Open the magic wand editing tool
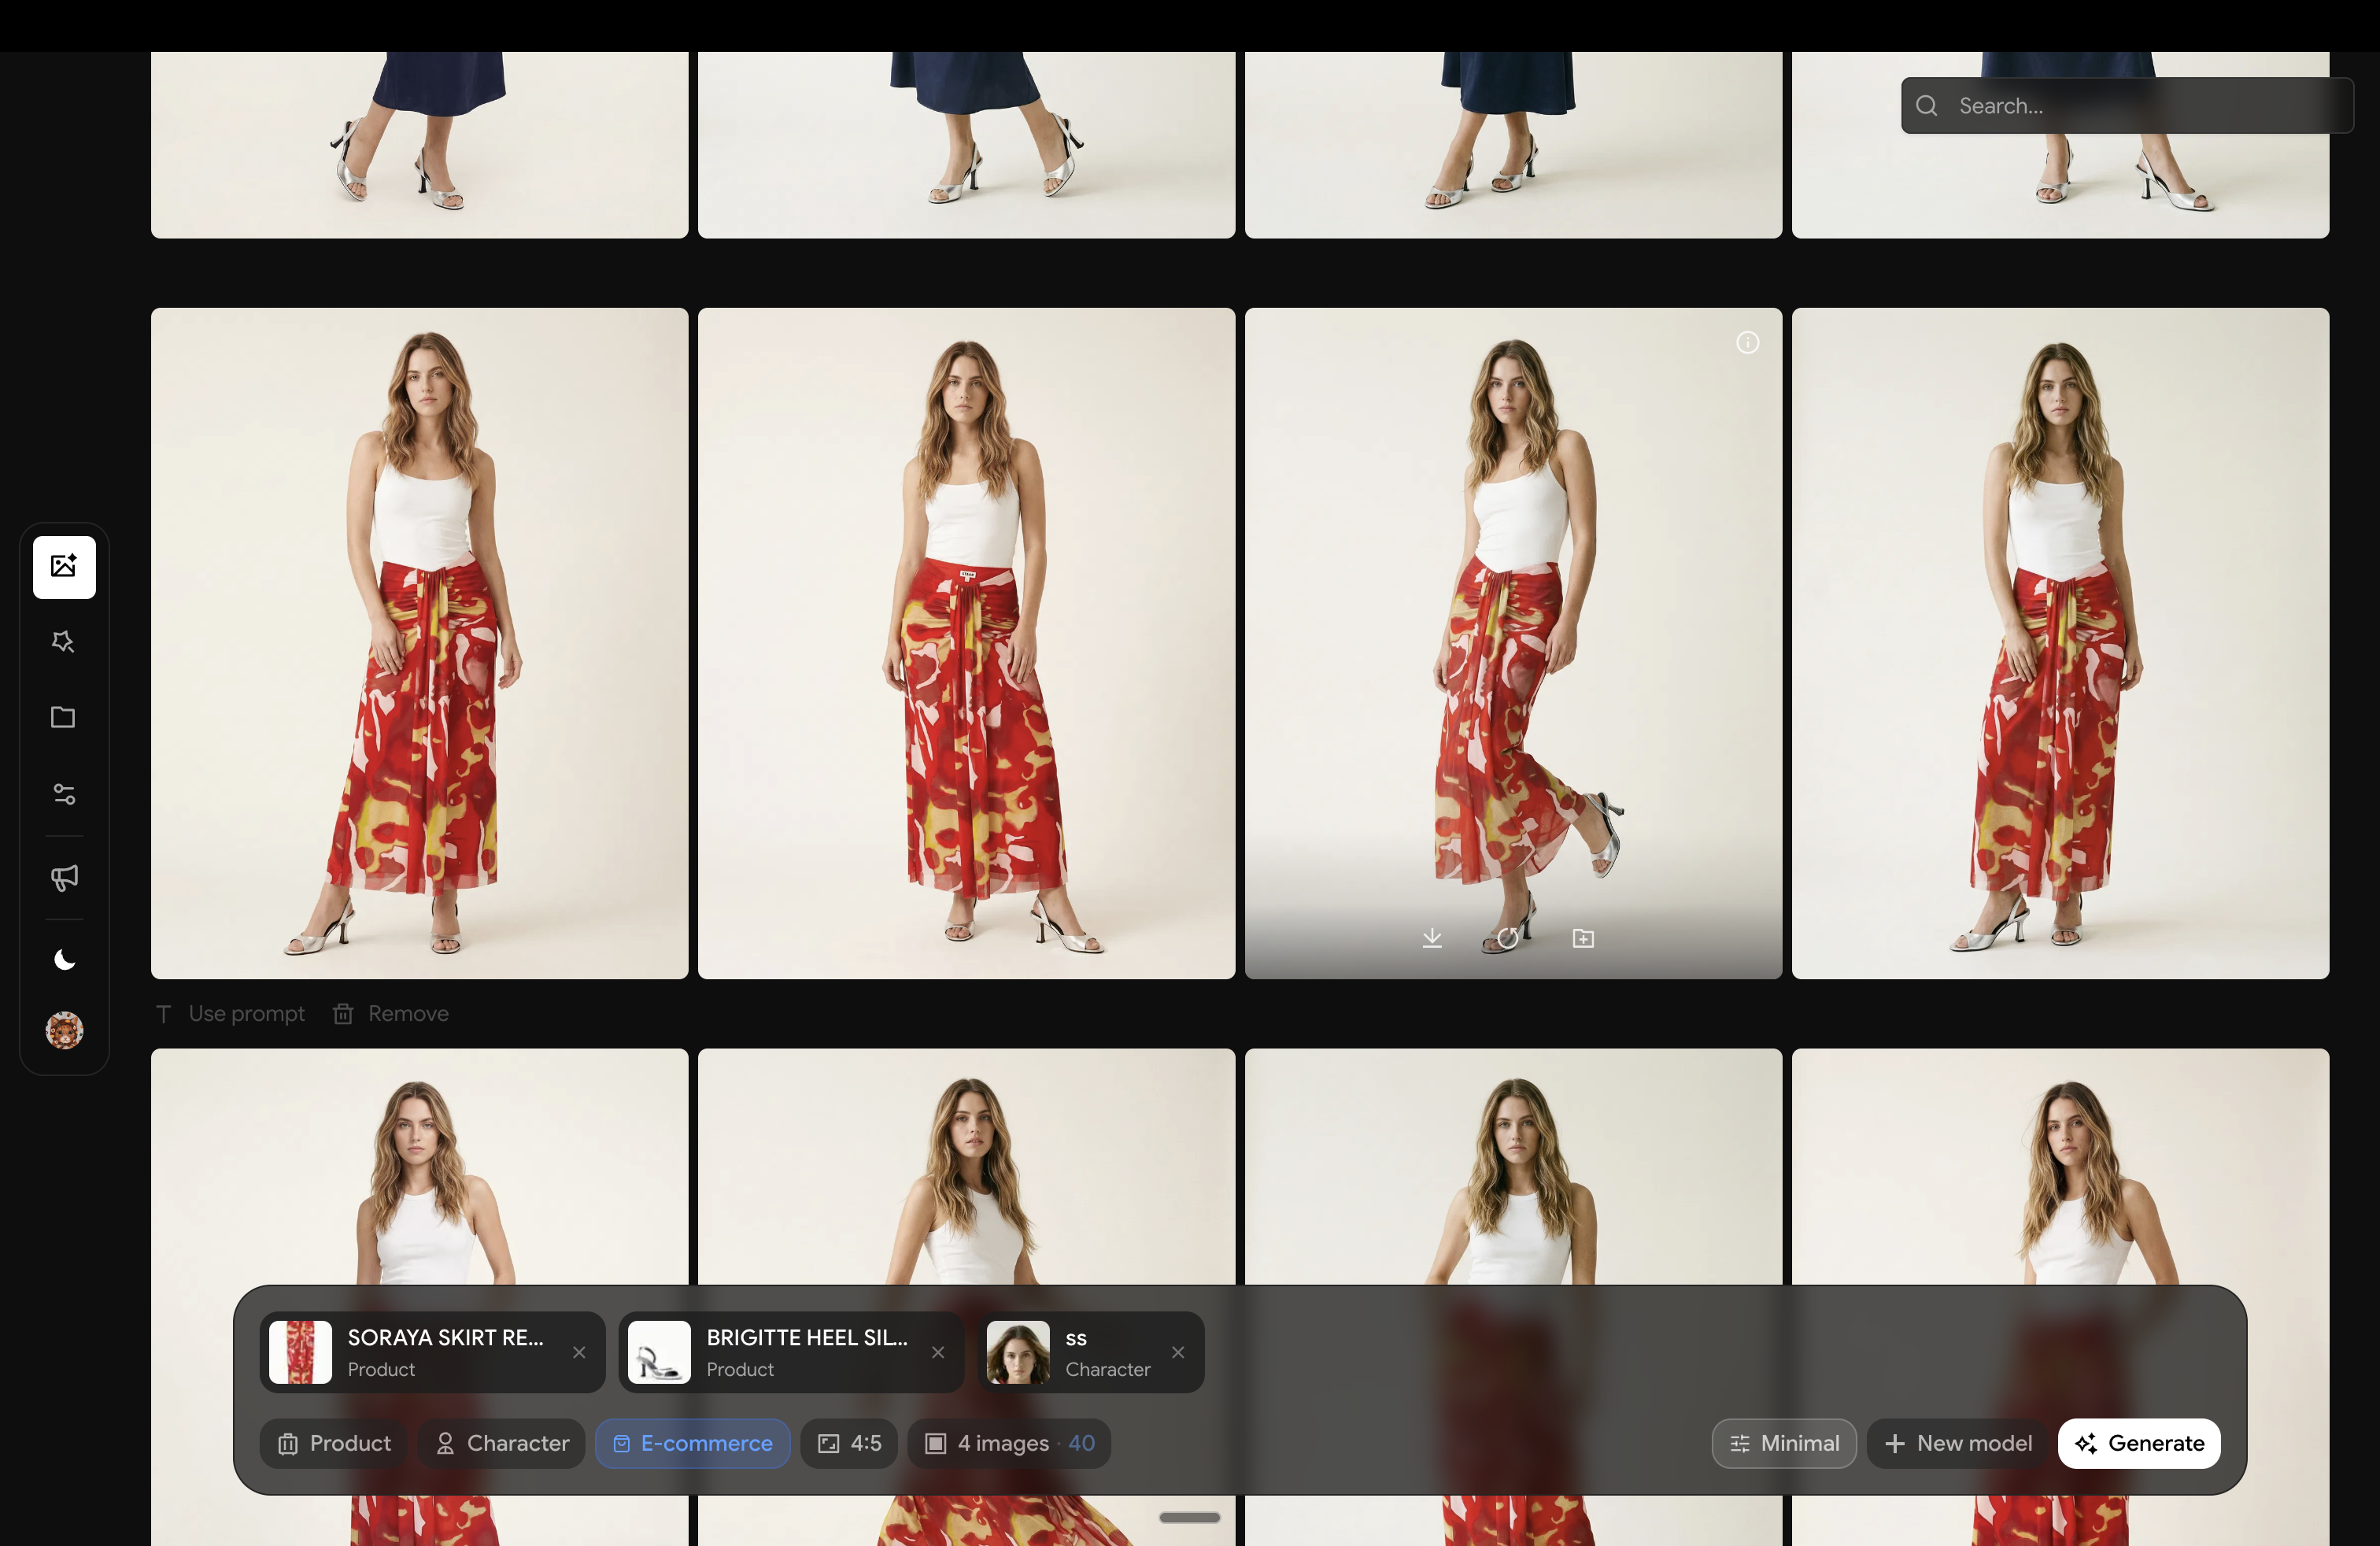Viewport: 2380px width, 1546px height. click(x=63, y=641)
